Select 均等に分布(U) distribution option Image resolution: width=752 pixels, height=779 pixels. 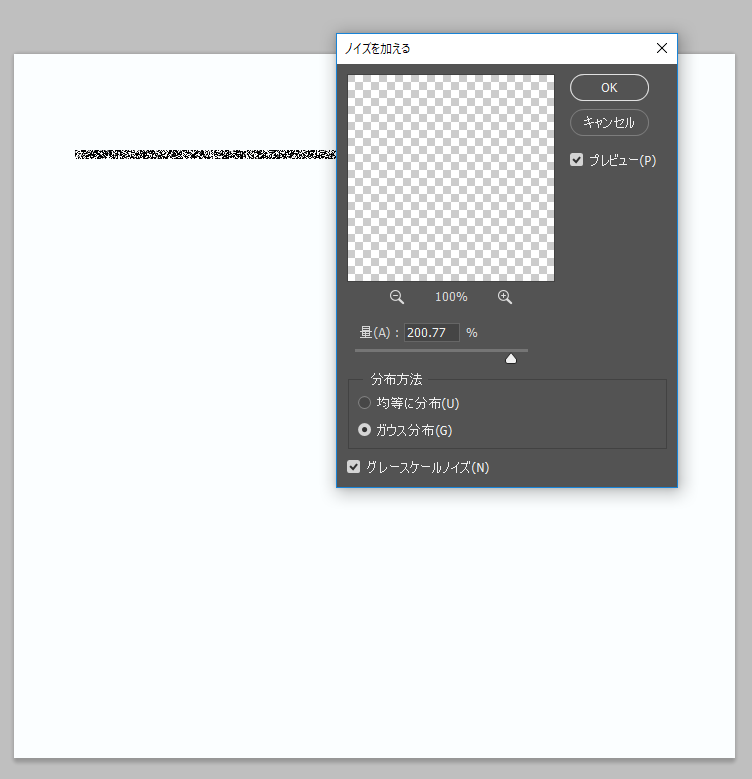[365, 402]
